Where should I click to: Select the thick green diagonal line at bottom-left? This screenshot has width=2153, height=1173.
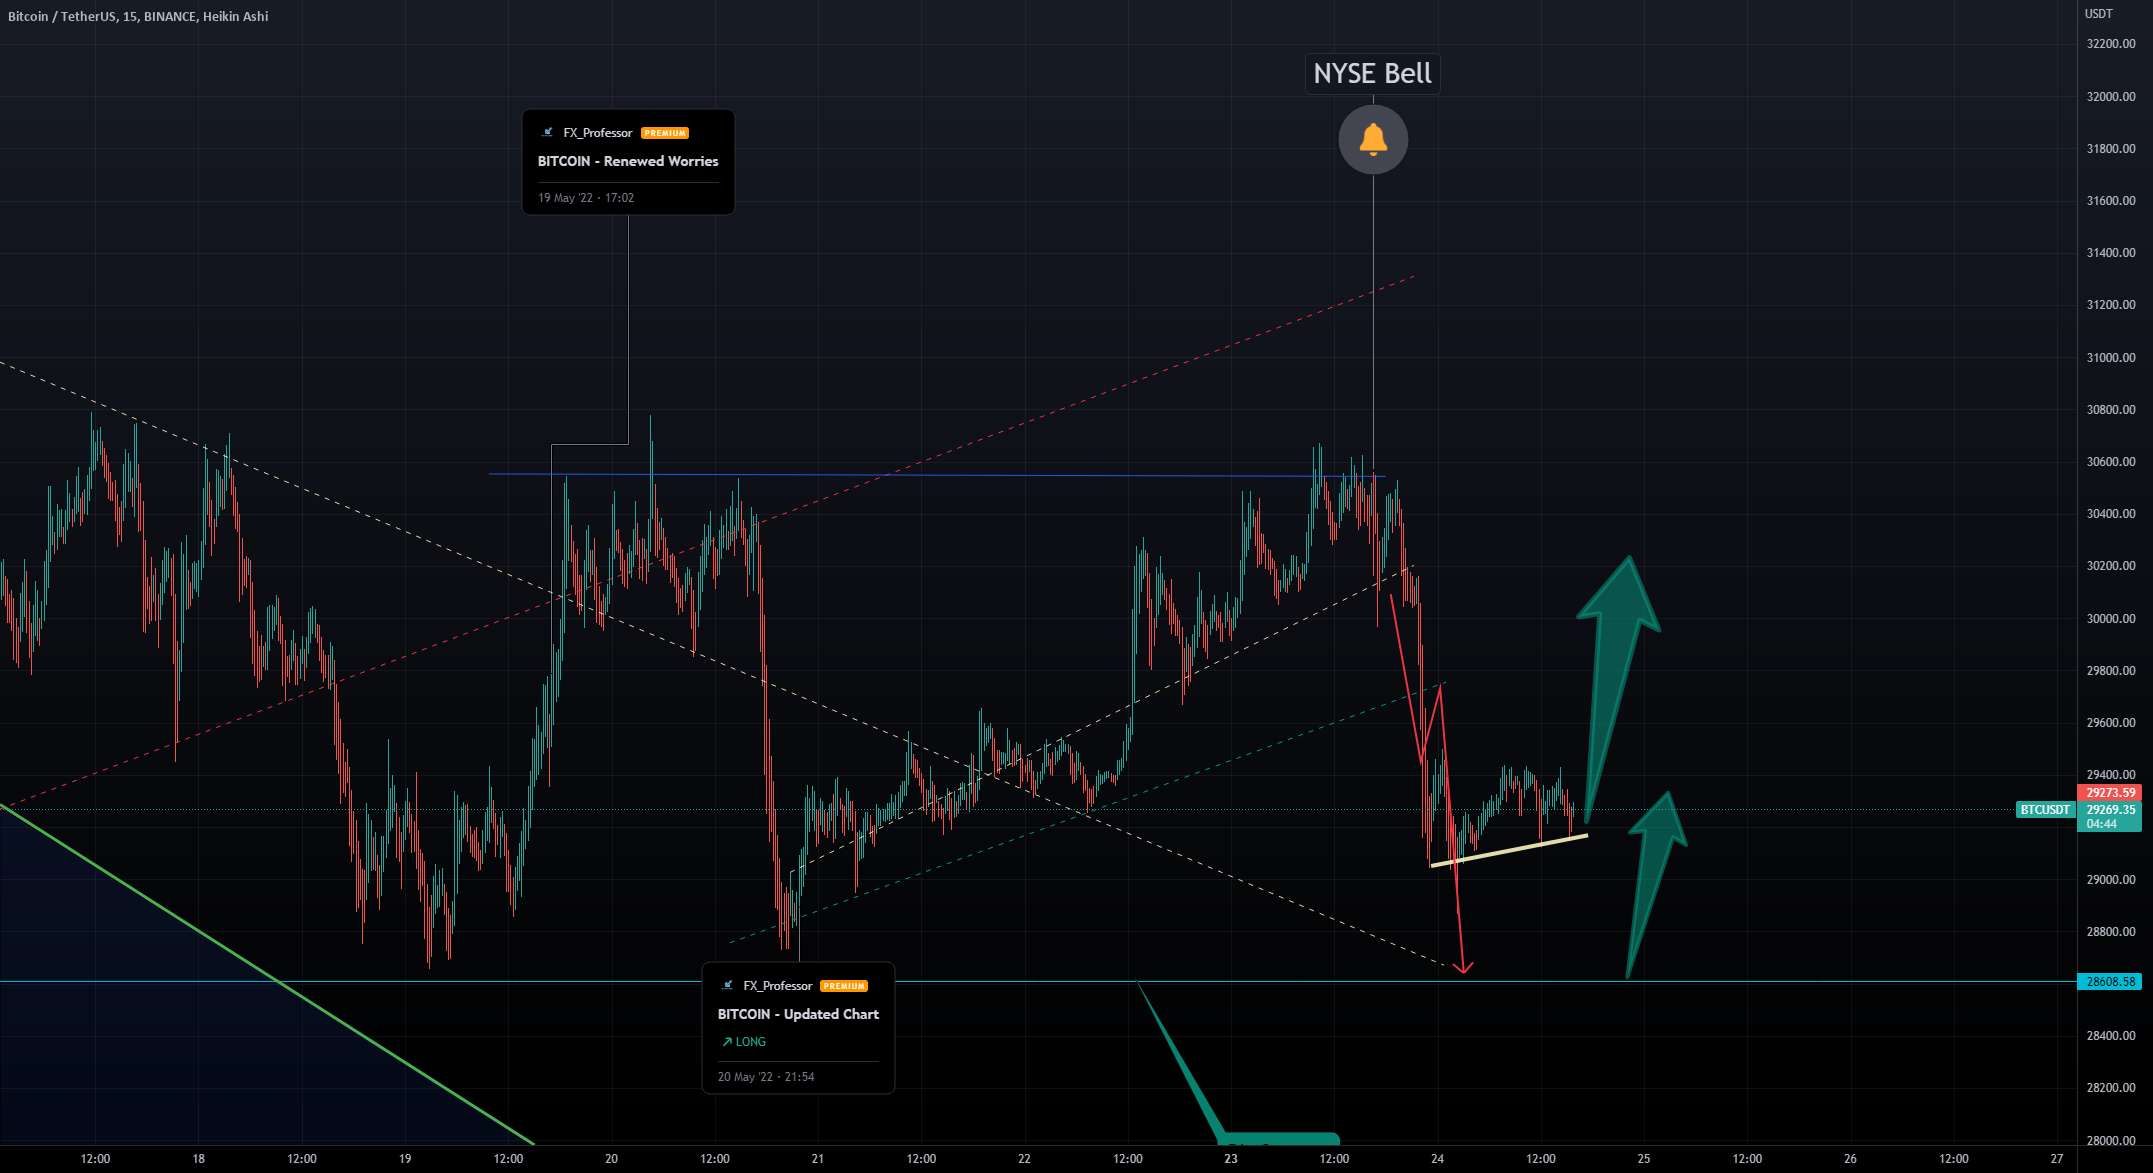tap(267, 975)
